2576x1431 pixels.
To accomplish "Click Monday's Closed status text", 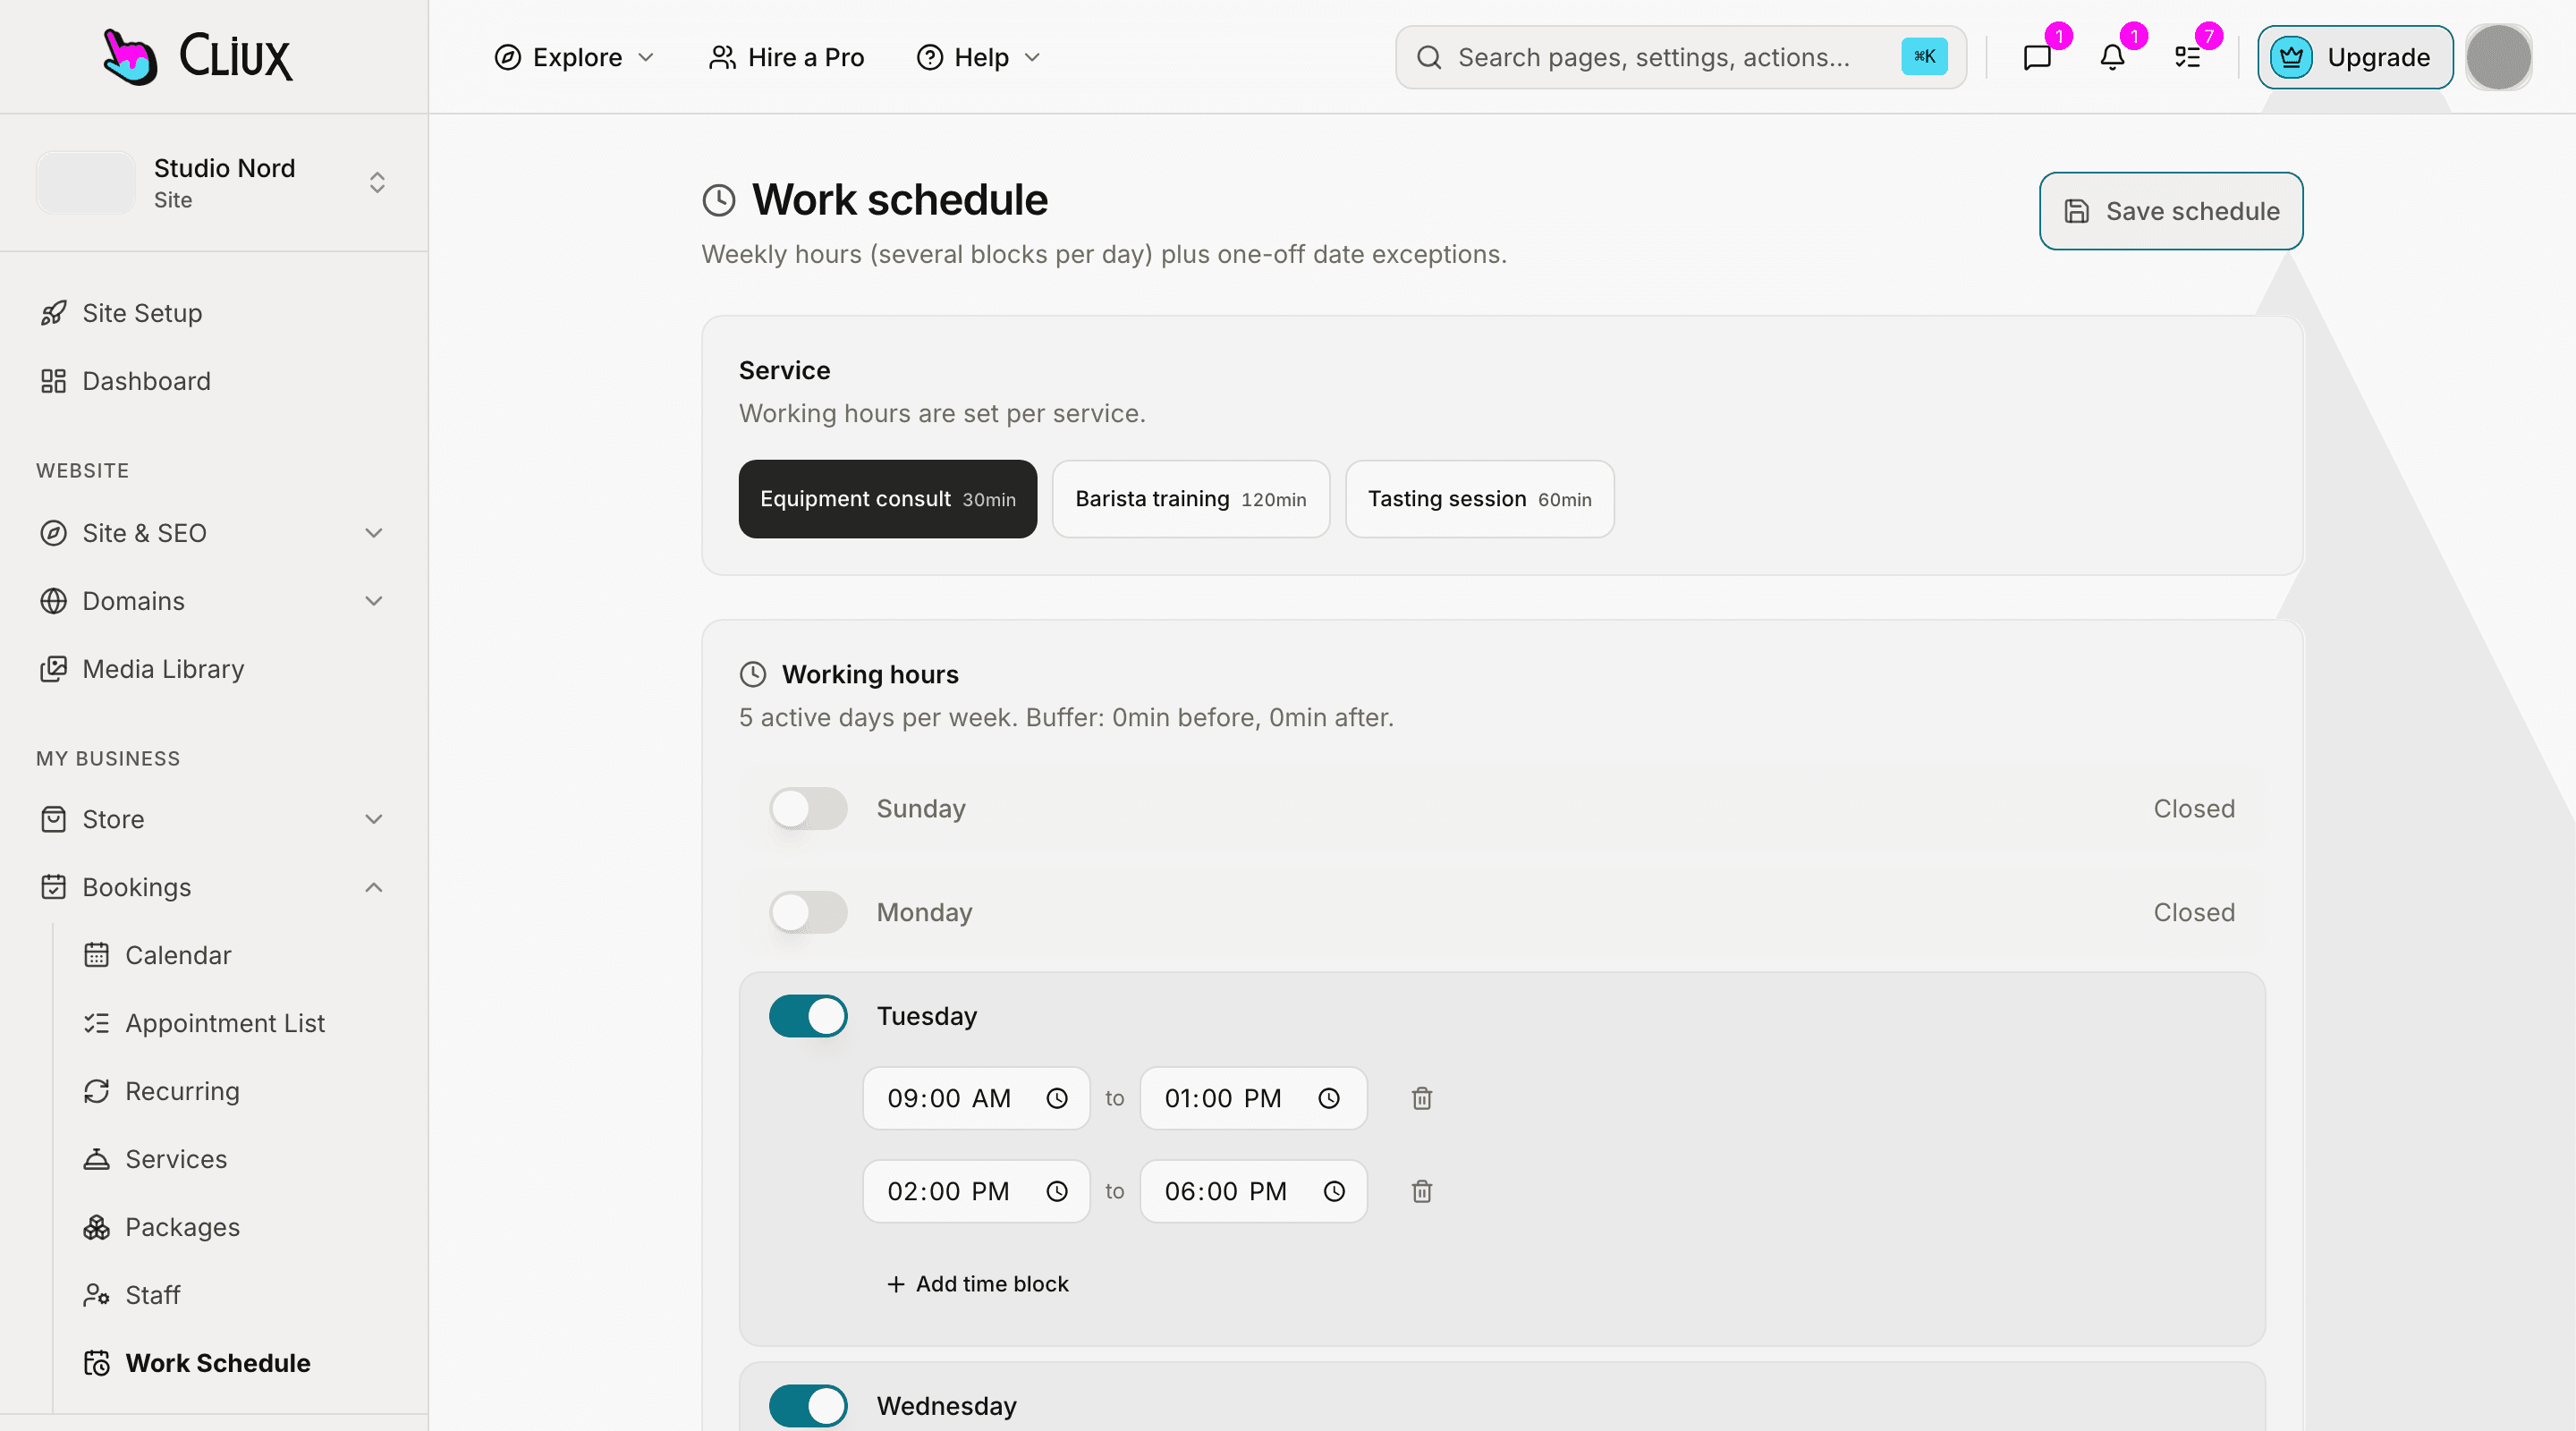I will (2194, 912).
